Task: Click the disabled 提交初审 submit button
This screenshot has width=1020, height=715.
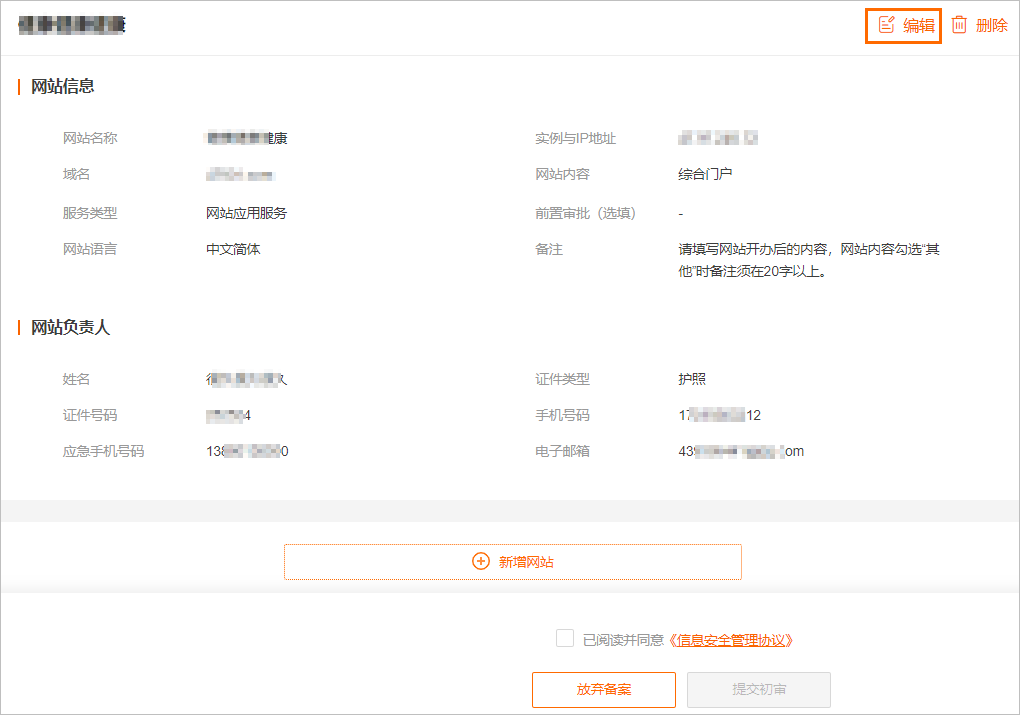Action: 758,689
